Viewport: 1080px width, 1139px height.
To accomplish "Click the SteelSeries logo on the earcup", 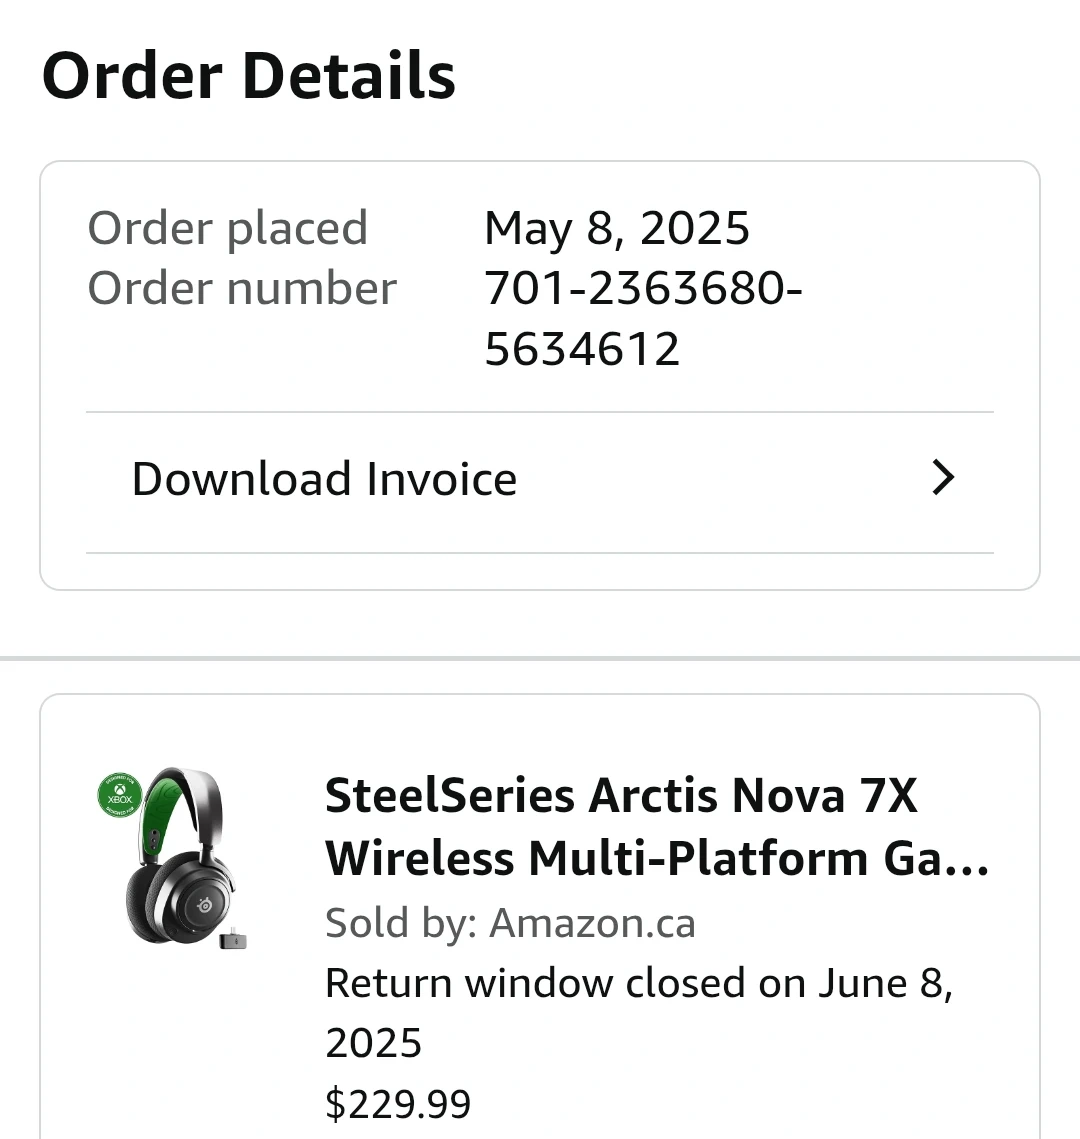I will click(205, 904).
